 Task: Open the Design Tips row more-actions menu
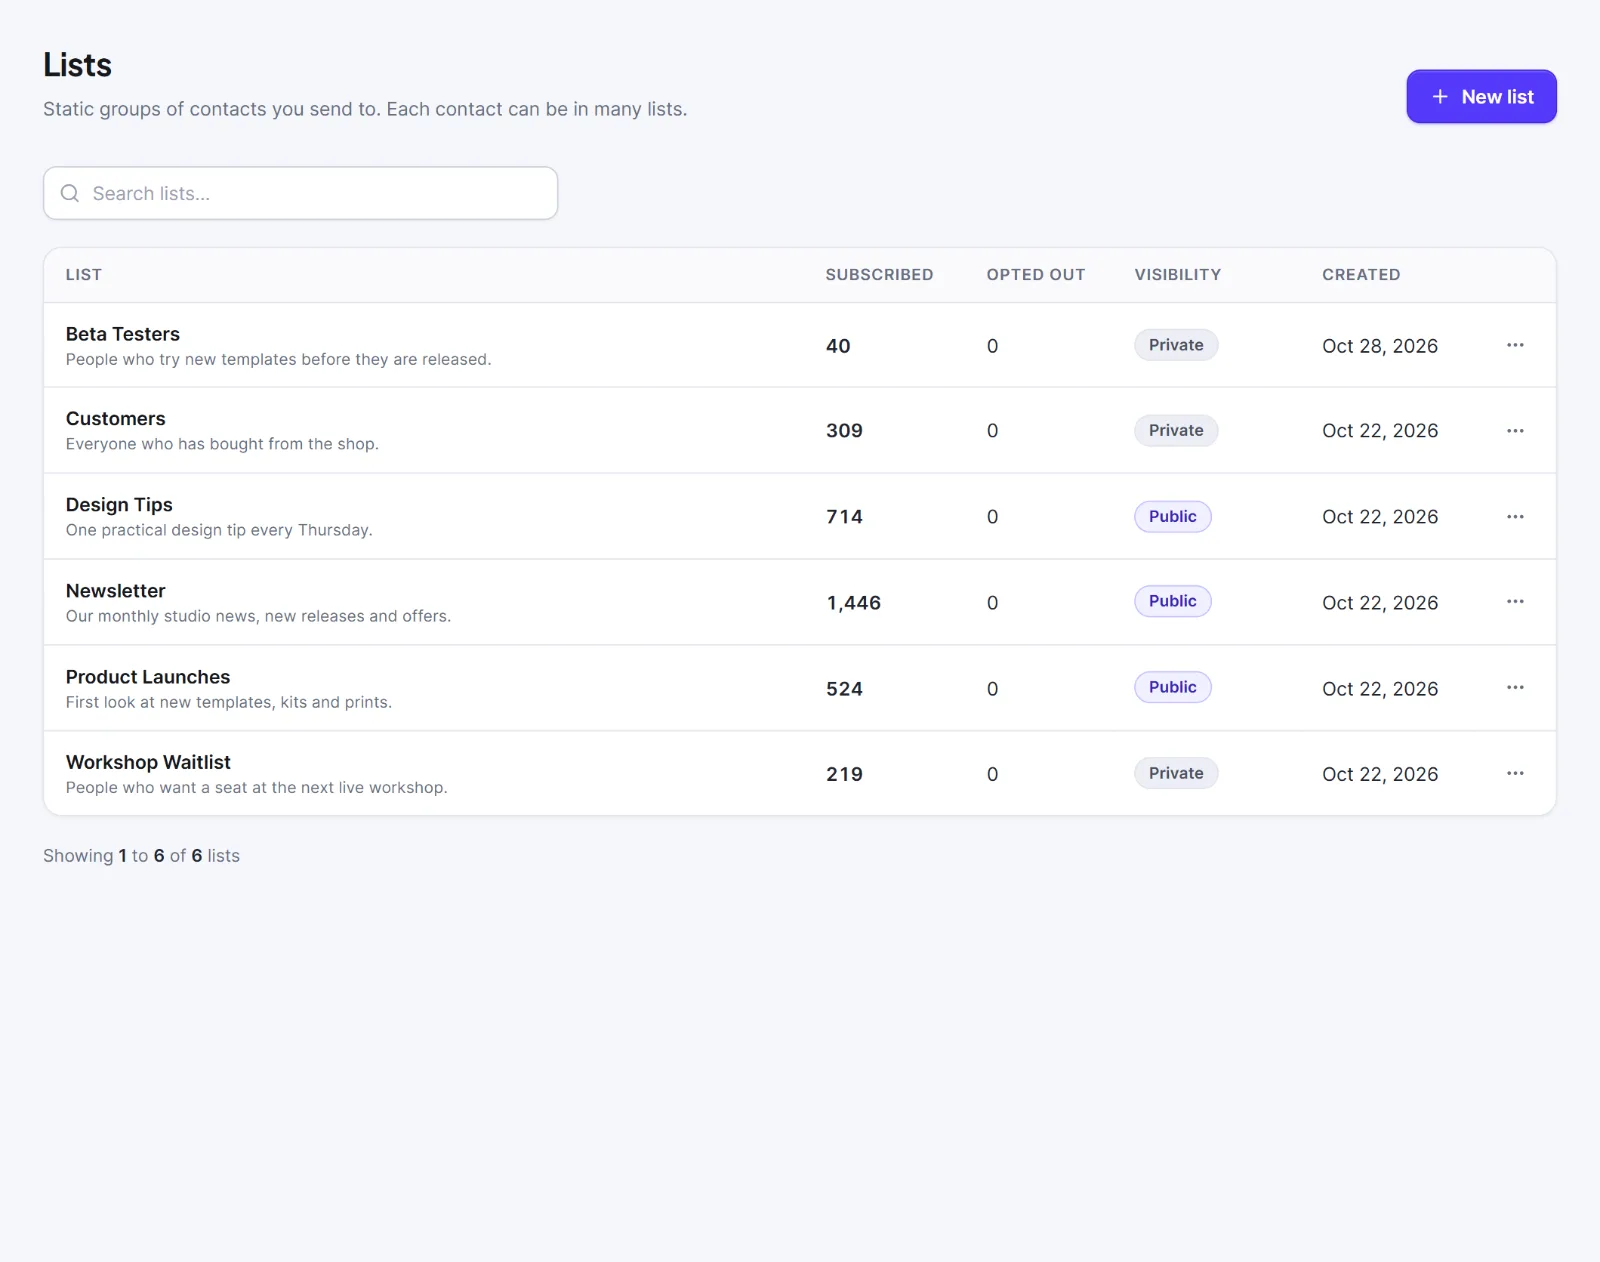coord(1515,517)
